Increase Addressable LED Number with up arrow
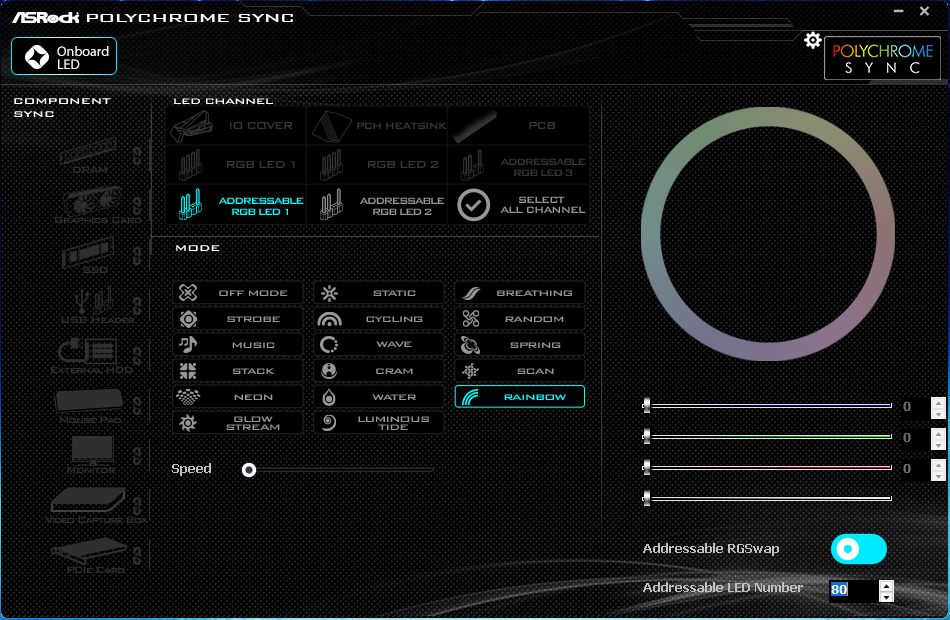Image resolution: width=950 pixels, height=620 pixels. tap(886, 585)
